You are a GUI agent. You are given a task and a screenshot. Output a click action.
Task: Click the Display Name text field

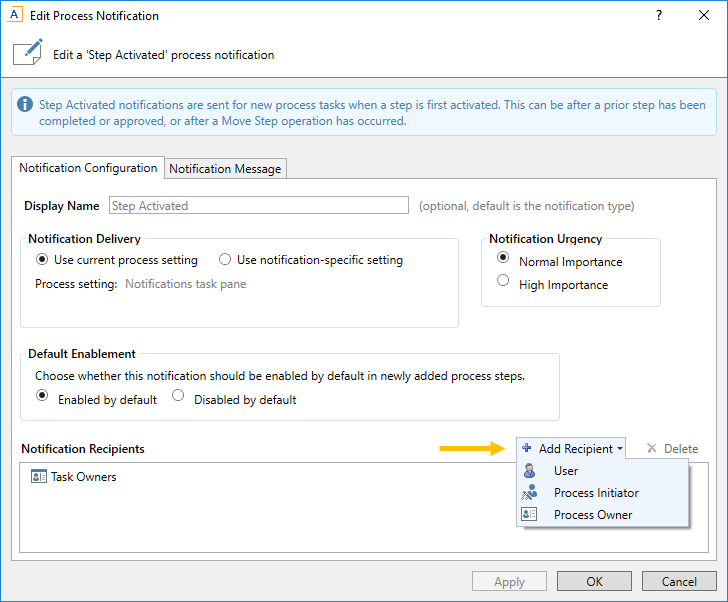(258, 206)
